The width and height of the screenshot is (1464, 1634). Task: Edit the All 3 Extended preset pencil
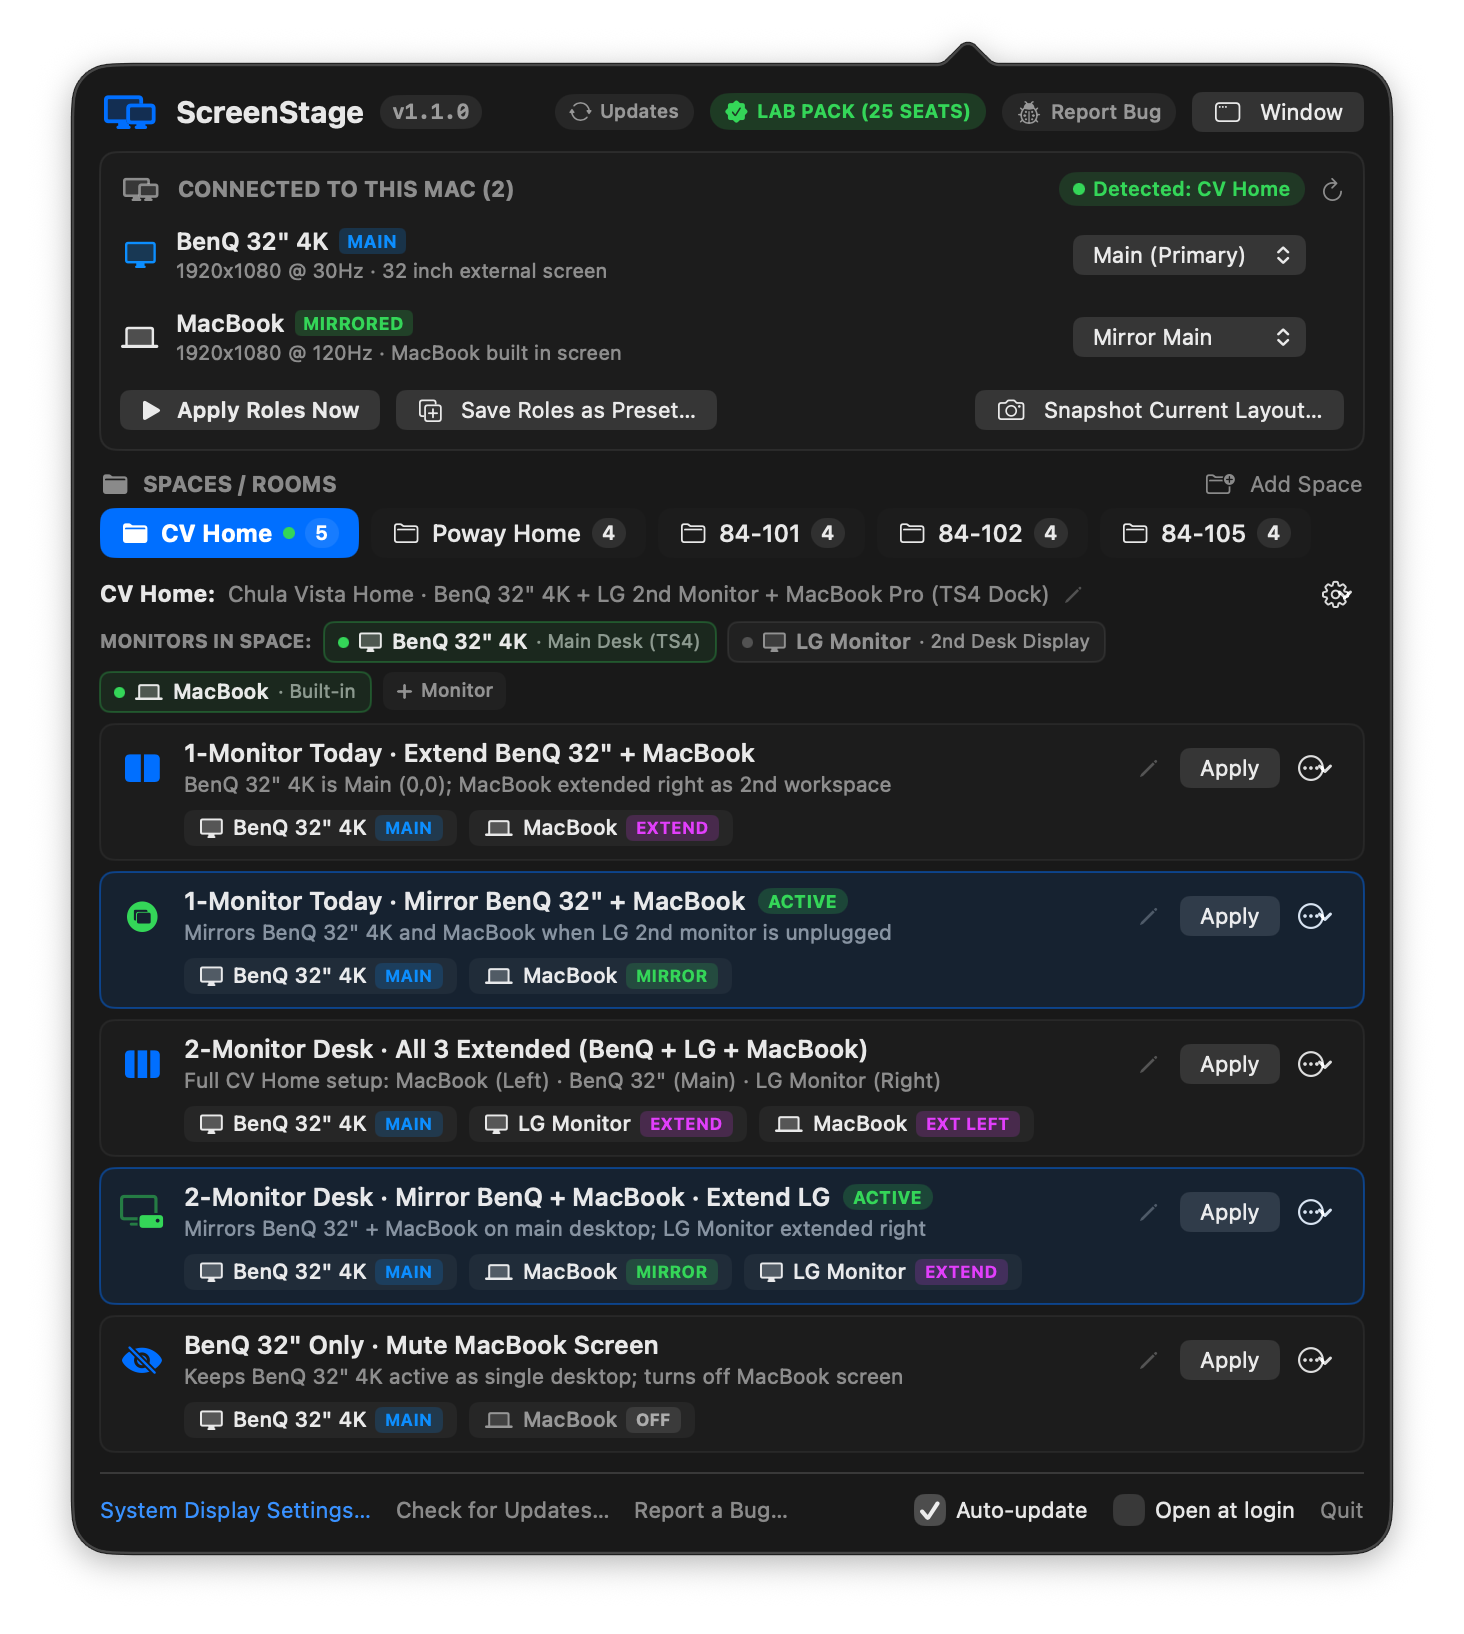[1149, 1064]
